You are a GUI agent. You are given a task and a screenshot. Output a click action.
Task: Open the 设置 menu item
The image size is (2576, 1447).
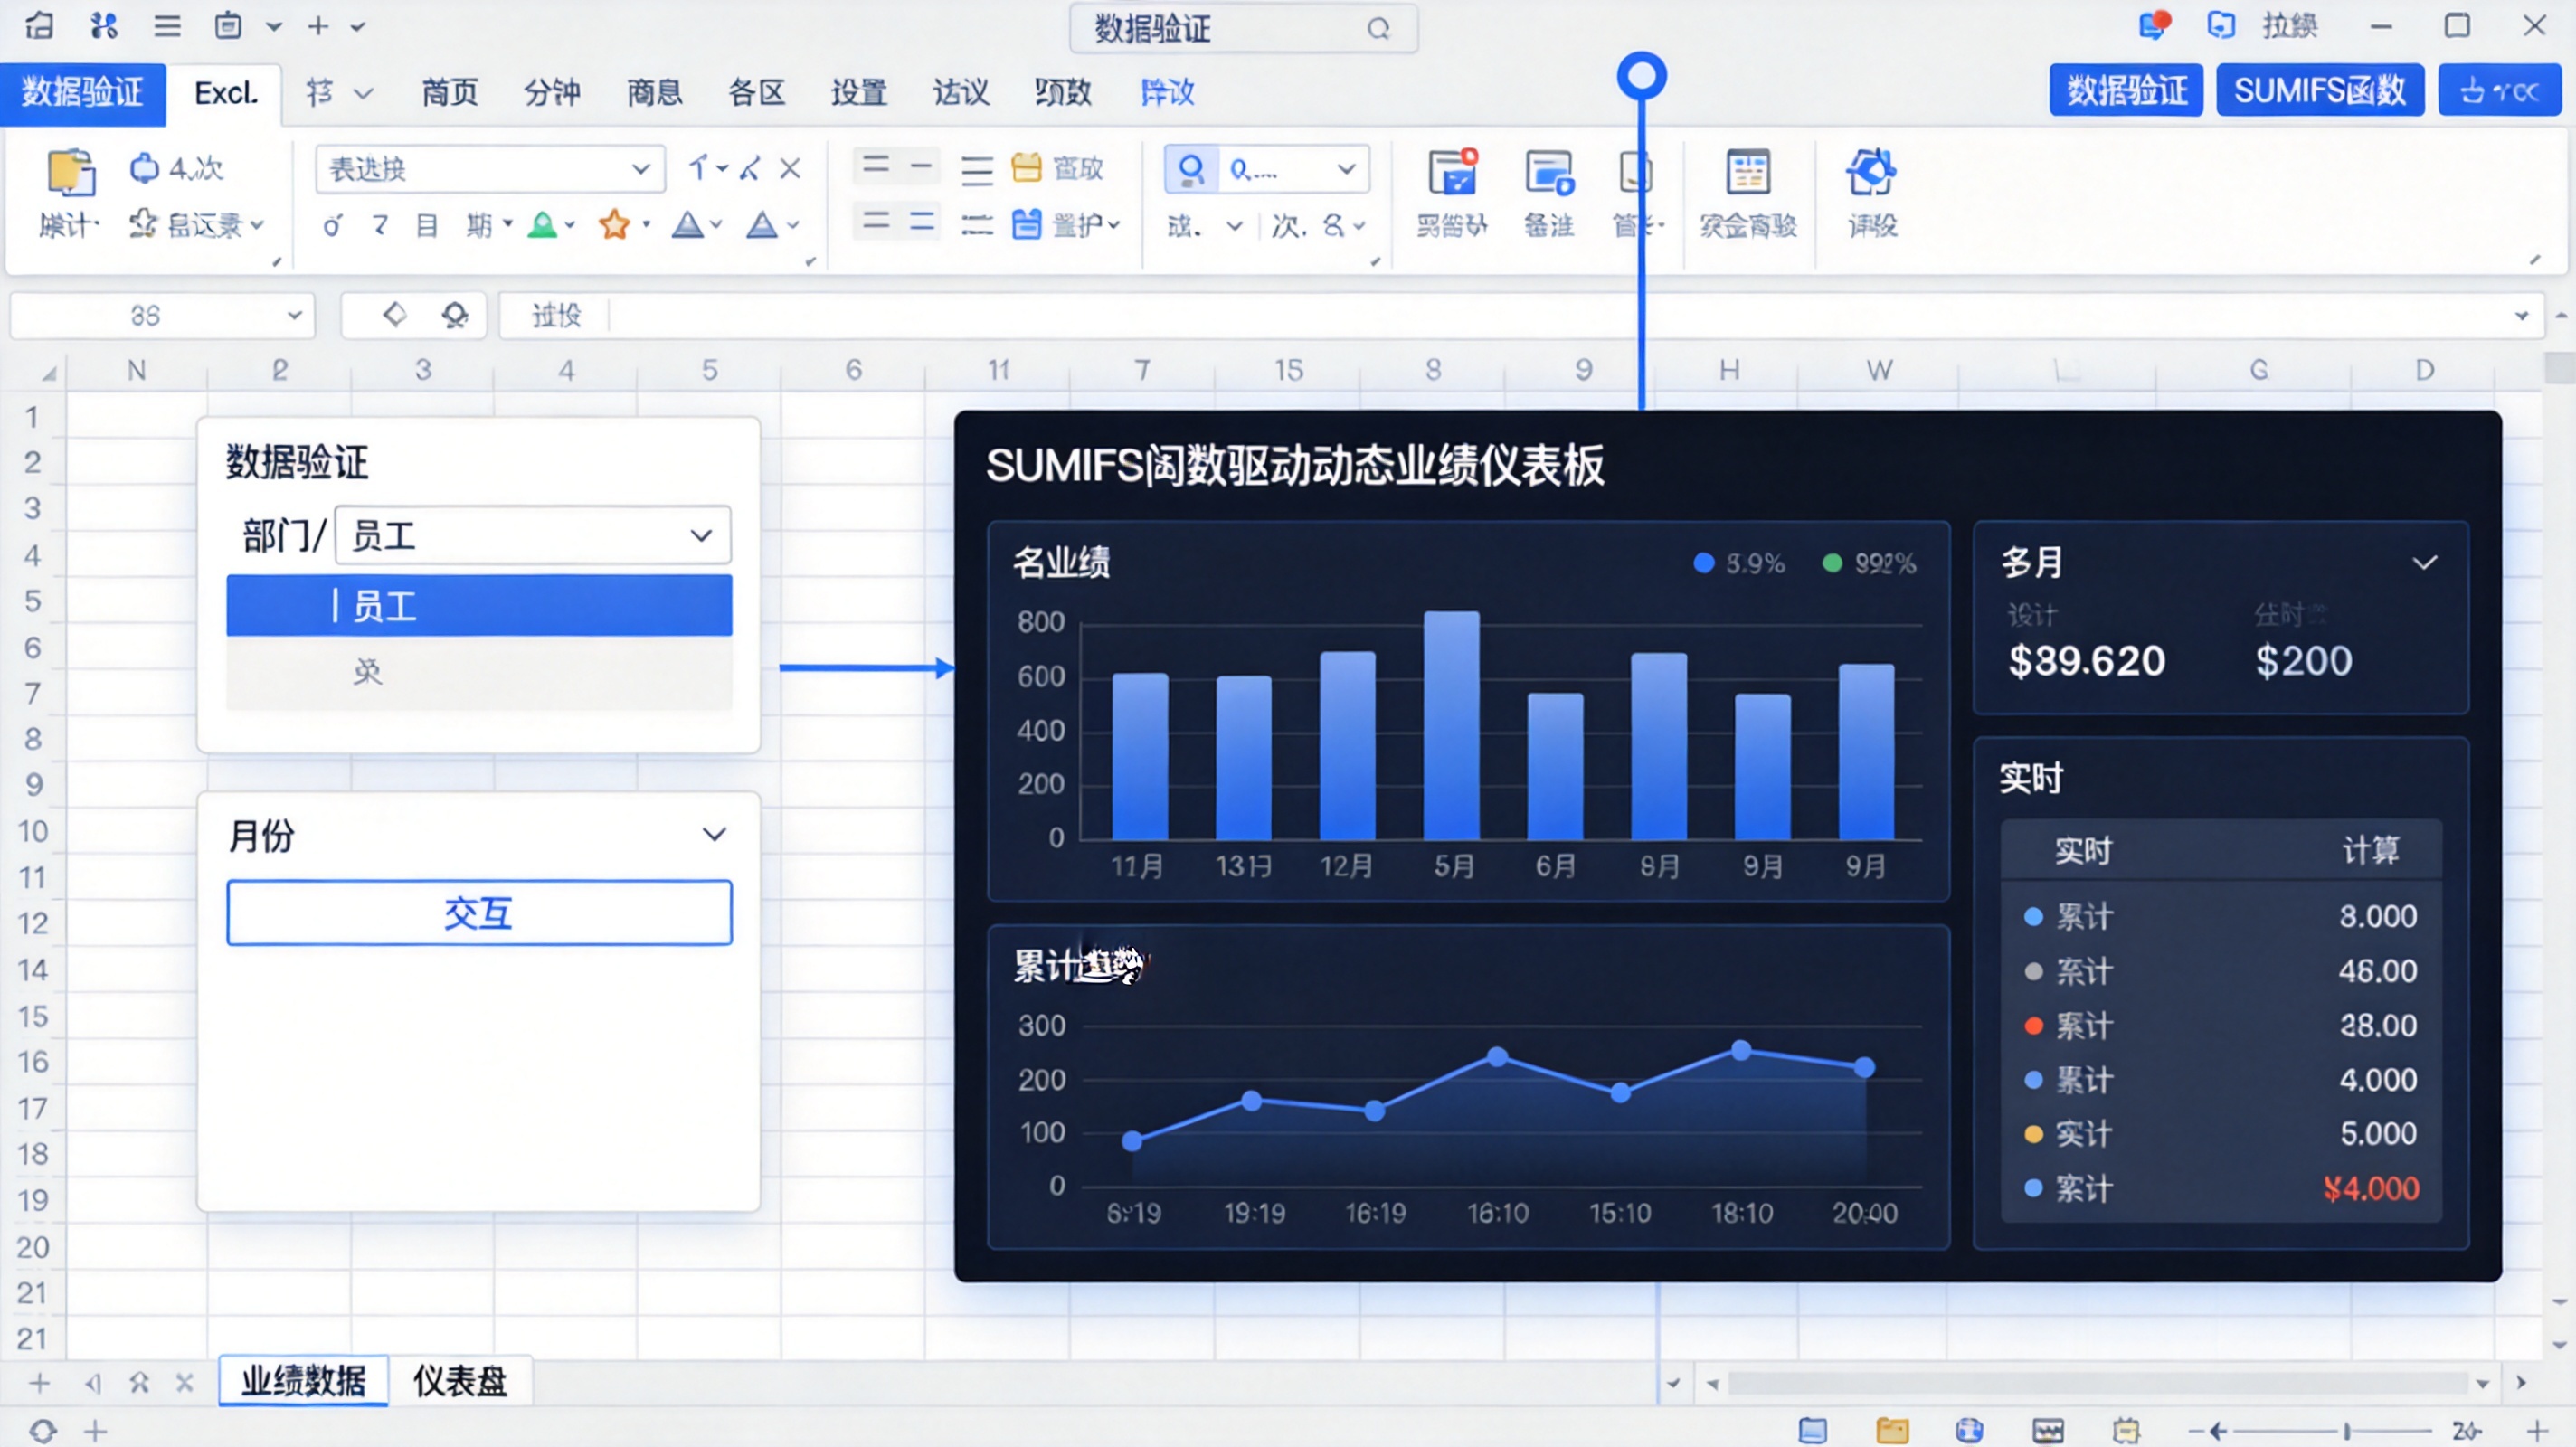[858, 92]
